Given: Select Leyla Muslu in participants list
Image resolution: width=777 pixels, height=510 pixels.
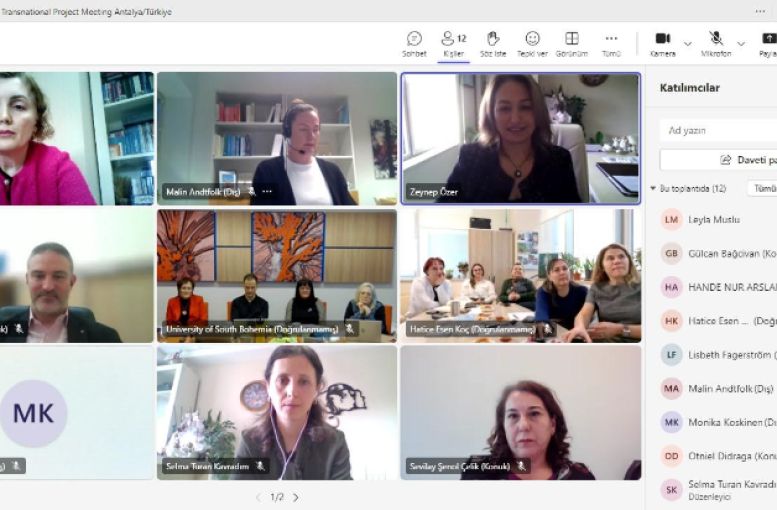Looking at the screenshot, I should click(714, 220).
